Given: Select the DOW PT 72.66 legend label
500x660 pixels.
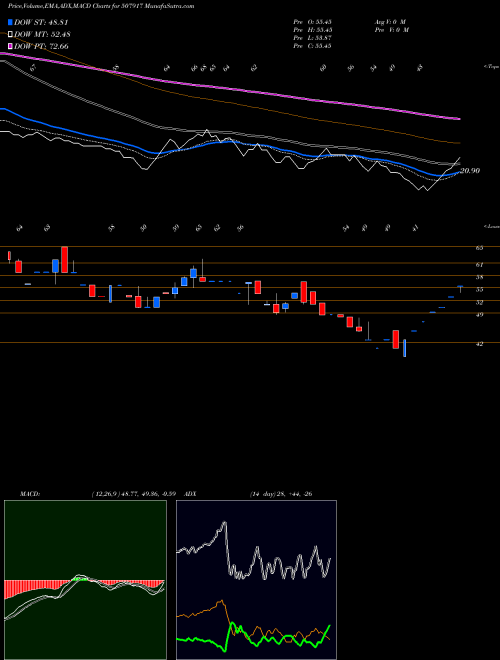Looking at the screenshot, I should 41,46.
